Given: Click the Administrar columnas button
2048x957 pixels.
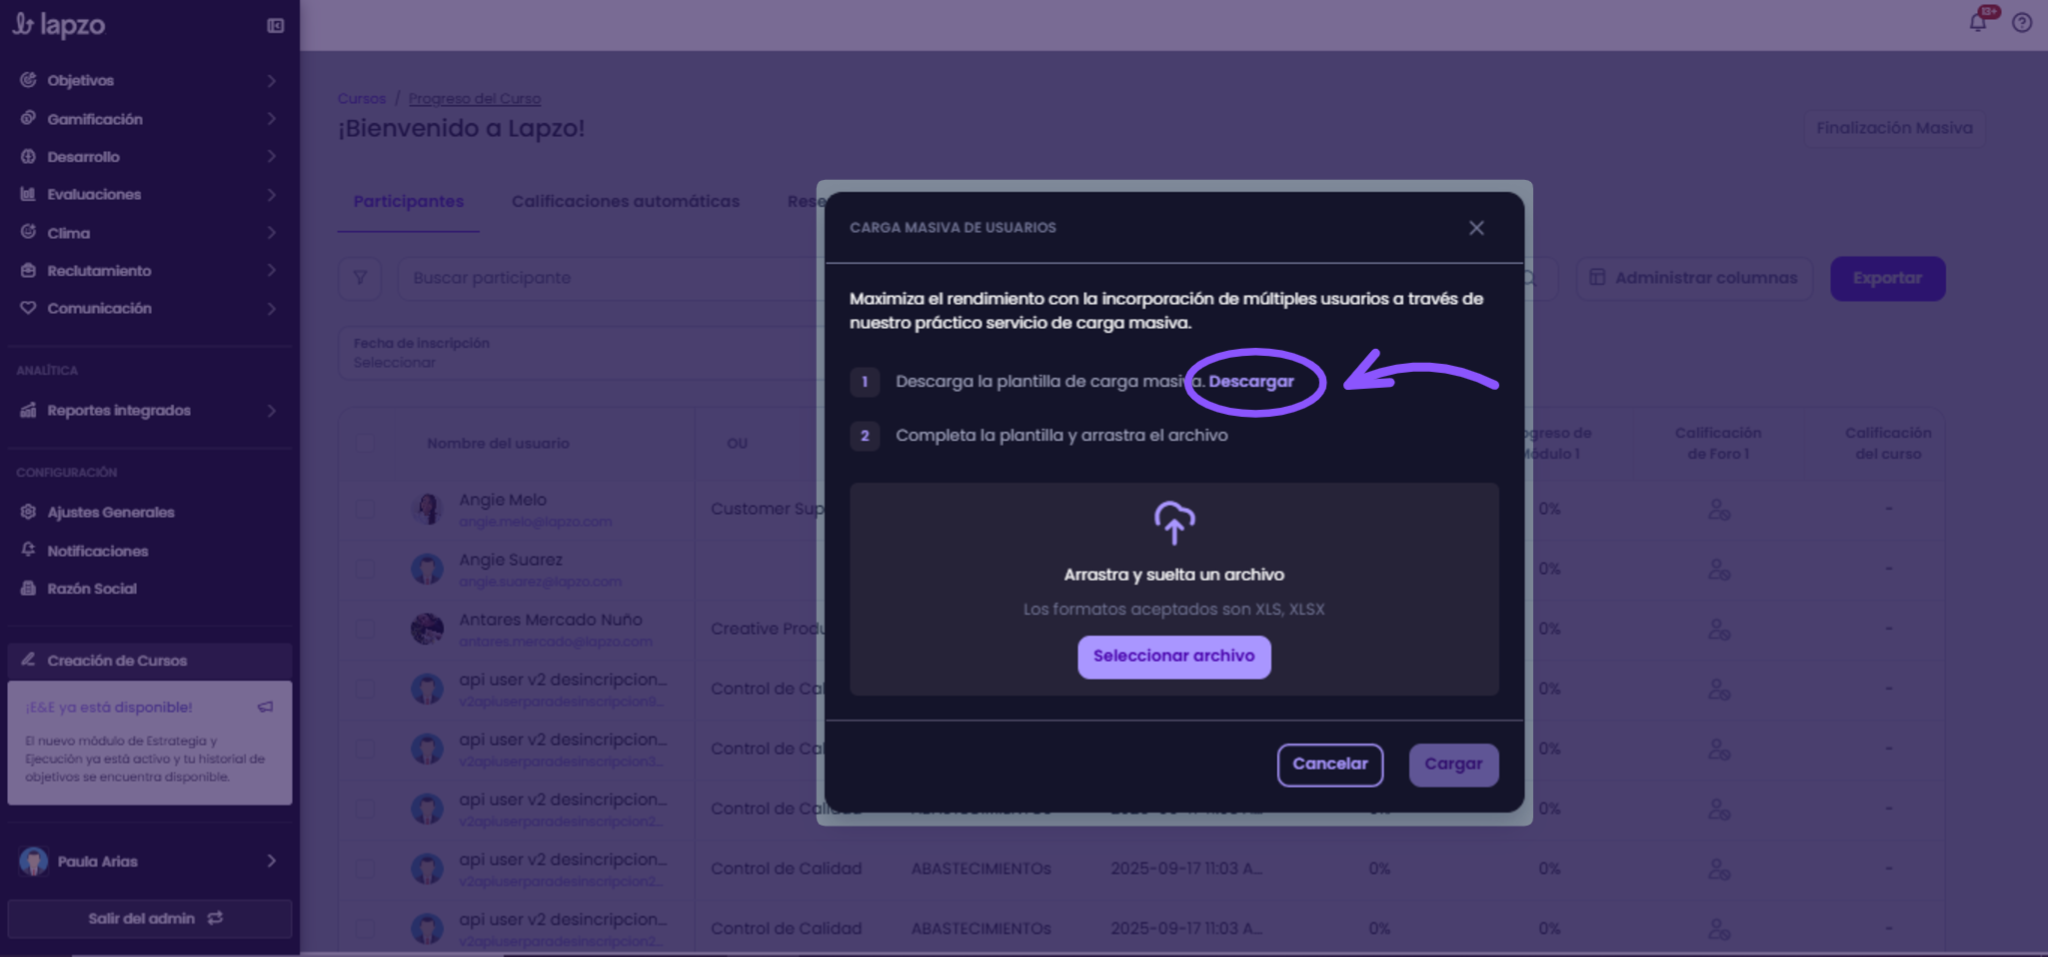Looking at the screenshot, I should (1694, 278).
